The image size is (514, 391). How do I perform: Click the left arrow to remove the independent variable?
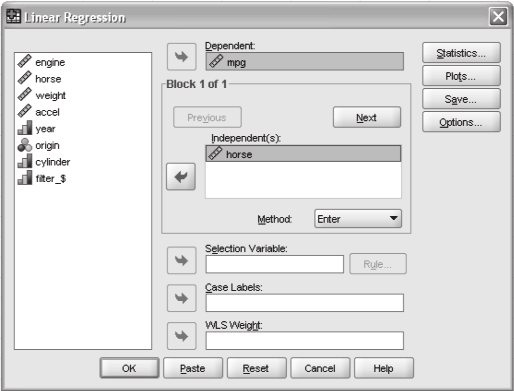[181, 177]
